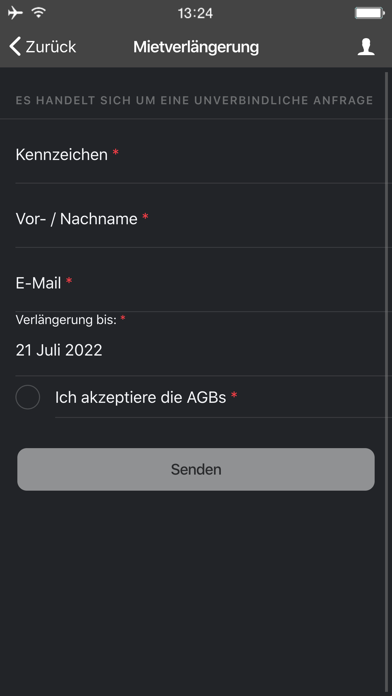Tap the clock showing 13:24
Viewport: 392px width, 696px height.
coord(195,13)
